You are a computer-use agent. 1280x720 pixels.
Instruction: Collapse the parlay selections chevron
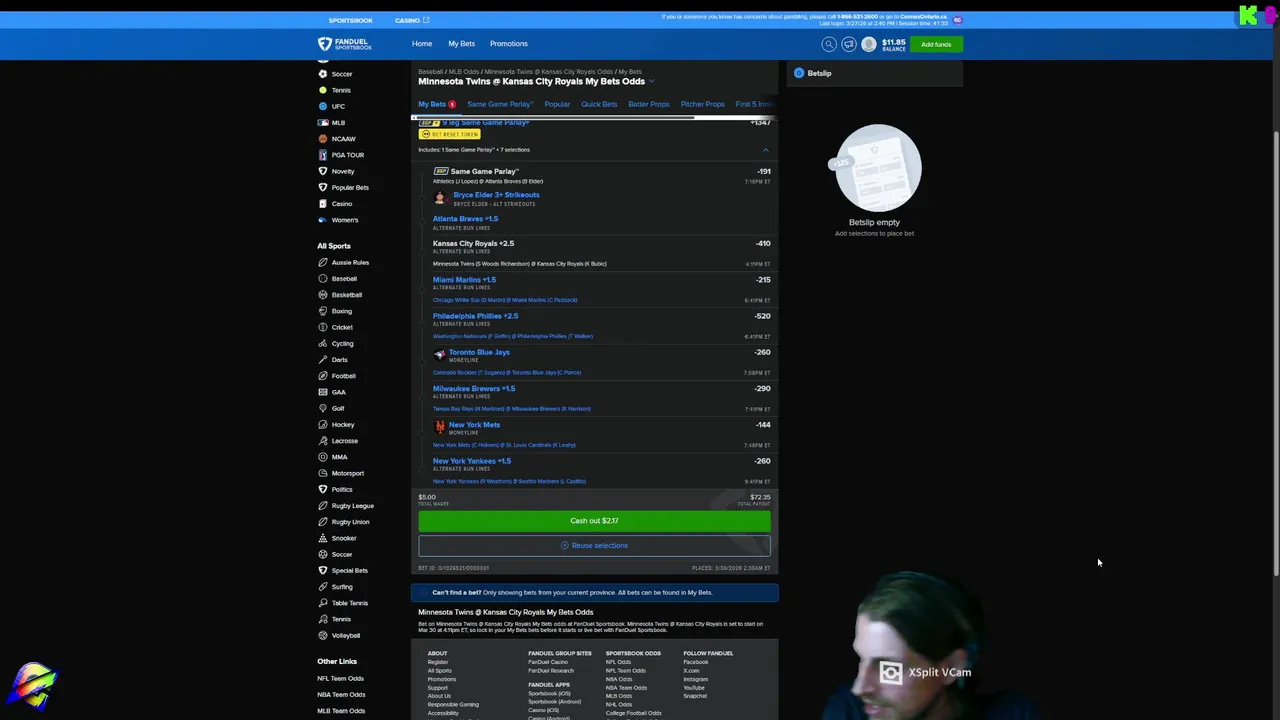[x=766, y=150]
